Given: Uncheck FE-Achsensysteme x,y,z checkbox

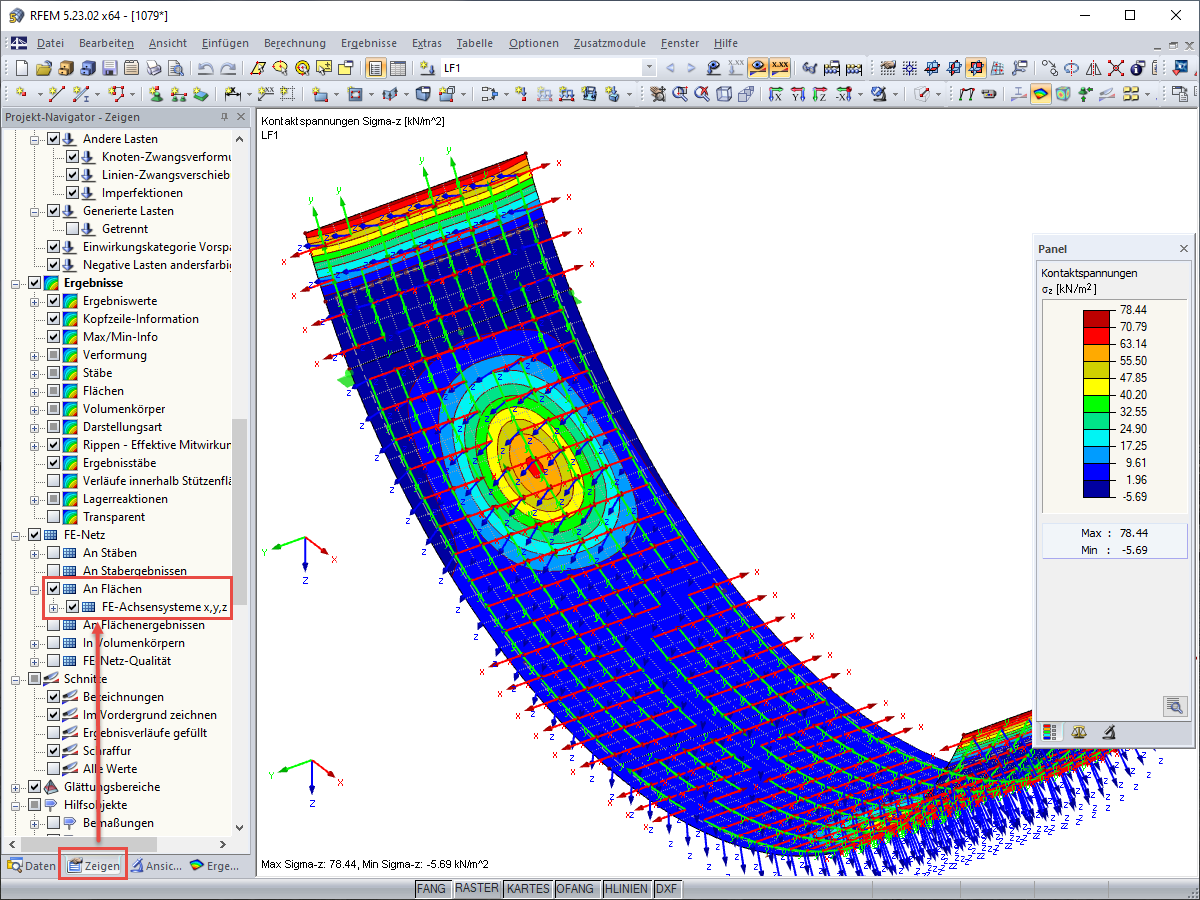Looking at the screenshot, I should [x=72, y=607].
